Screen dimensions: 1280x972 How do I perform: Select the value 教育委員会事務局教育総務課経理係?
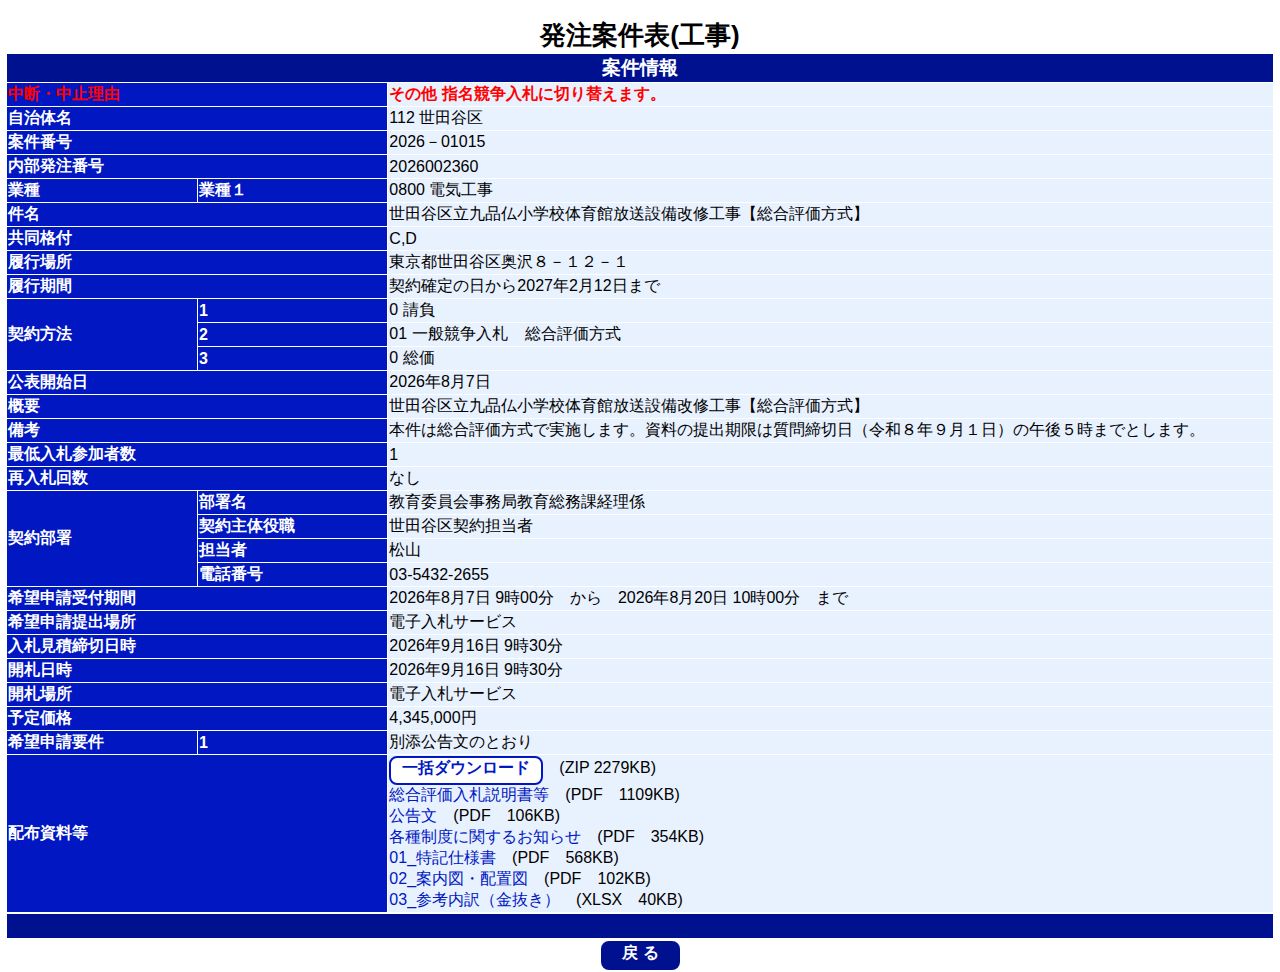tap(517, 502)
